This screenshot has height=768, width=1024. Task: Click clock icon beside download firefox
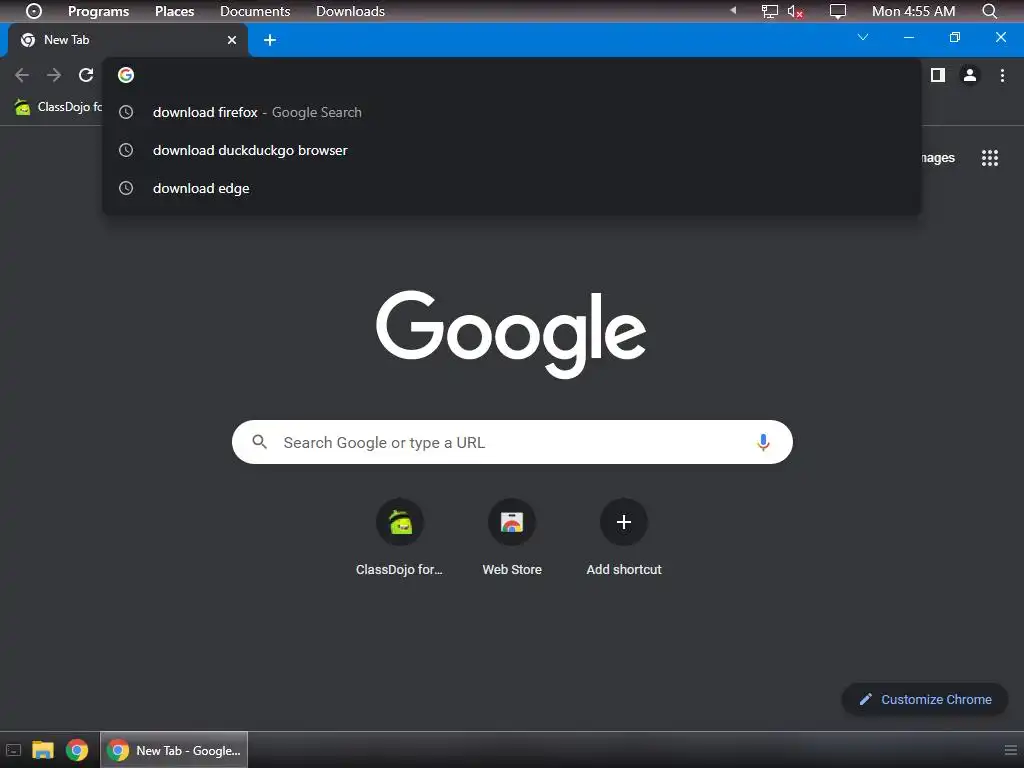(126, 112)
